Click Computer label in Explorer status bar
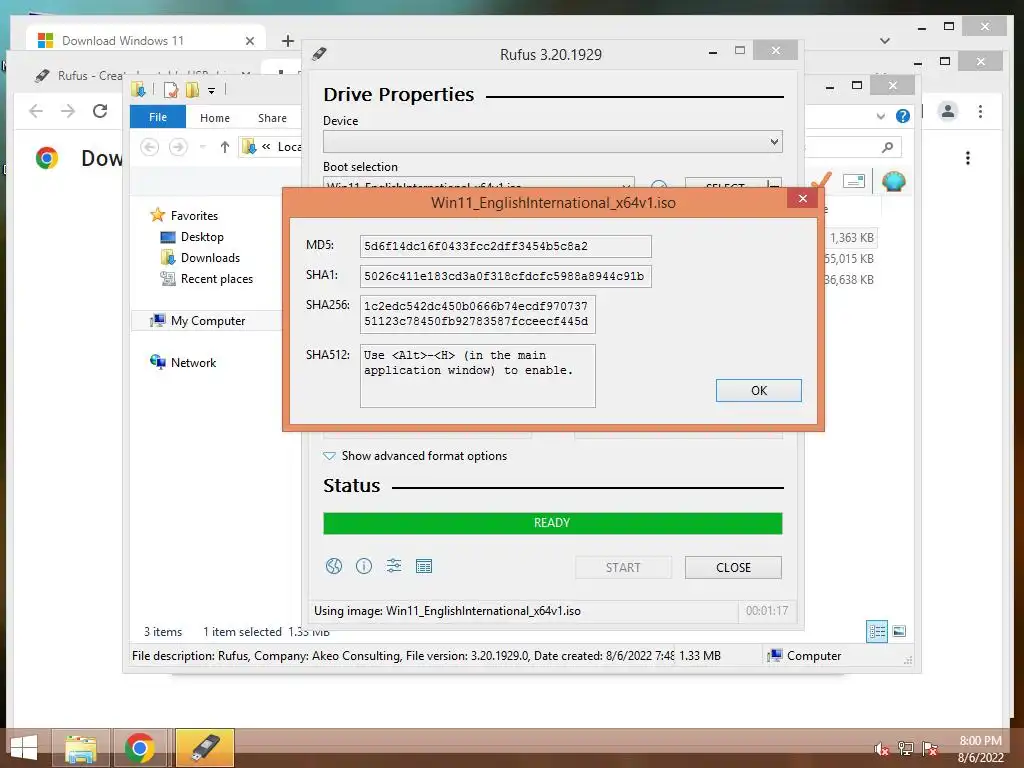Image resolution: width=1024 pixels, height=768 pixels. tap(814, 656)
